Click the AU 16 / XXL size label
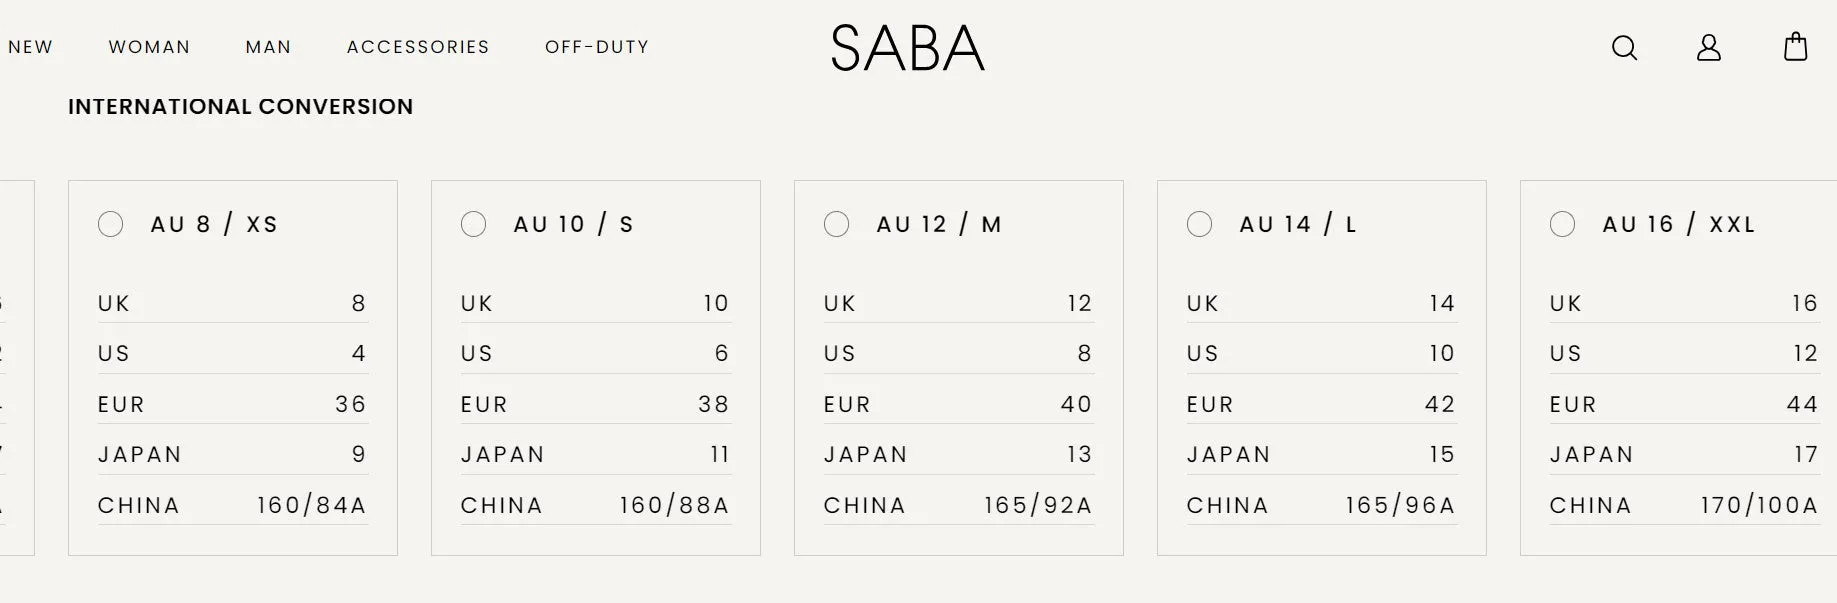The height and width of the screenshot is (603, 1837). pyautogui.click(x=1679, y=224)
